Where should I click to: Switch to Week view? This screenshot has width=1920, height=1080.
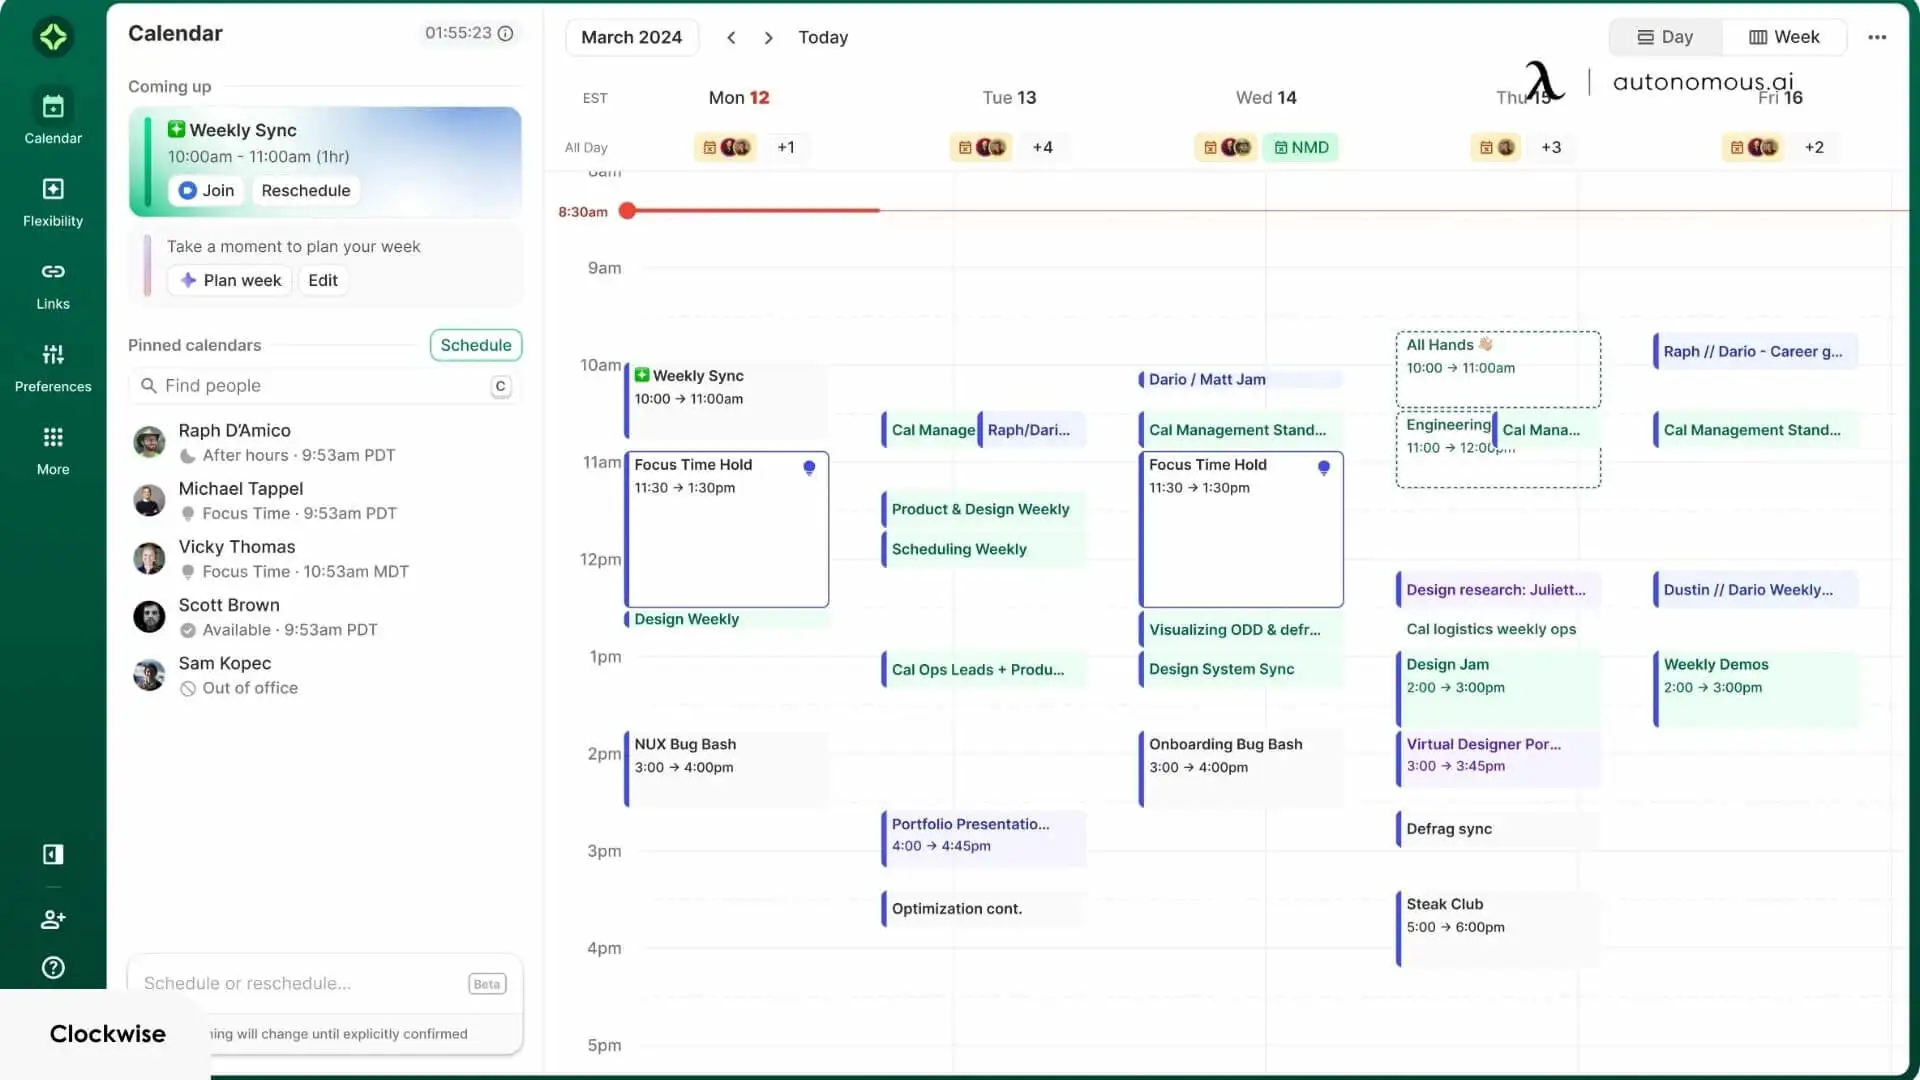[1784, 37]
